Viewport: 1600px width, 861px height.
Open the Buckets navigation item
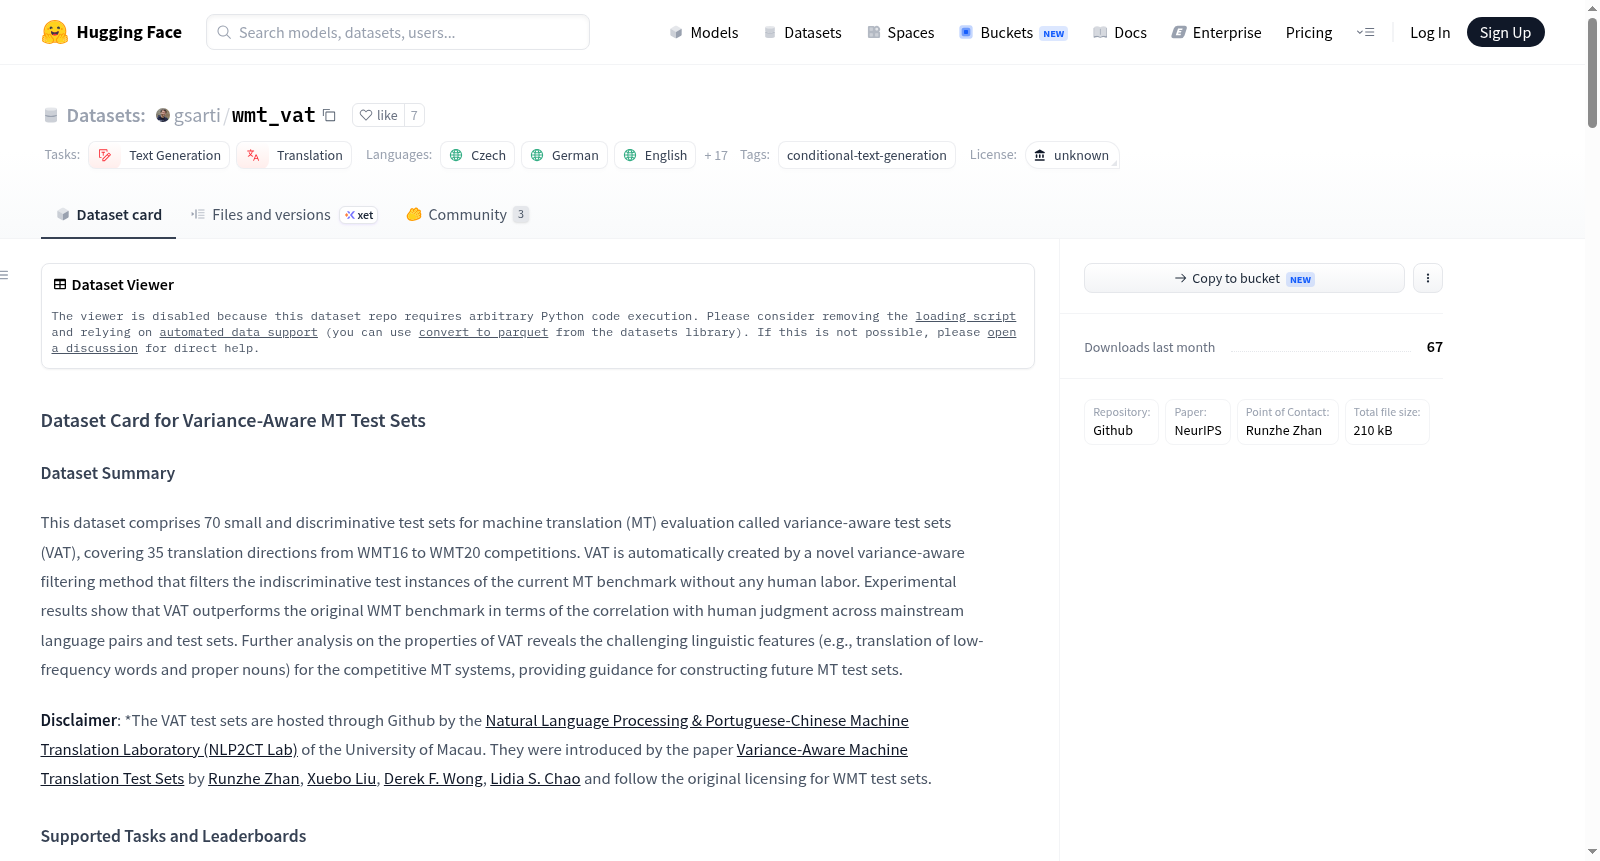[1013, 32]
